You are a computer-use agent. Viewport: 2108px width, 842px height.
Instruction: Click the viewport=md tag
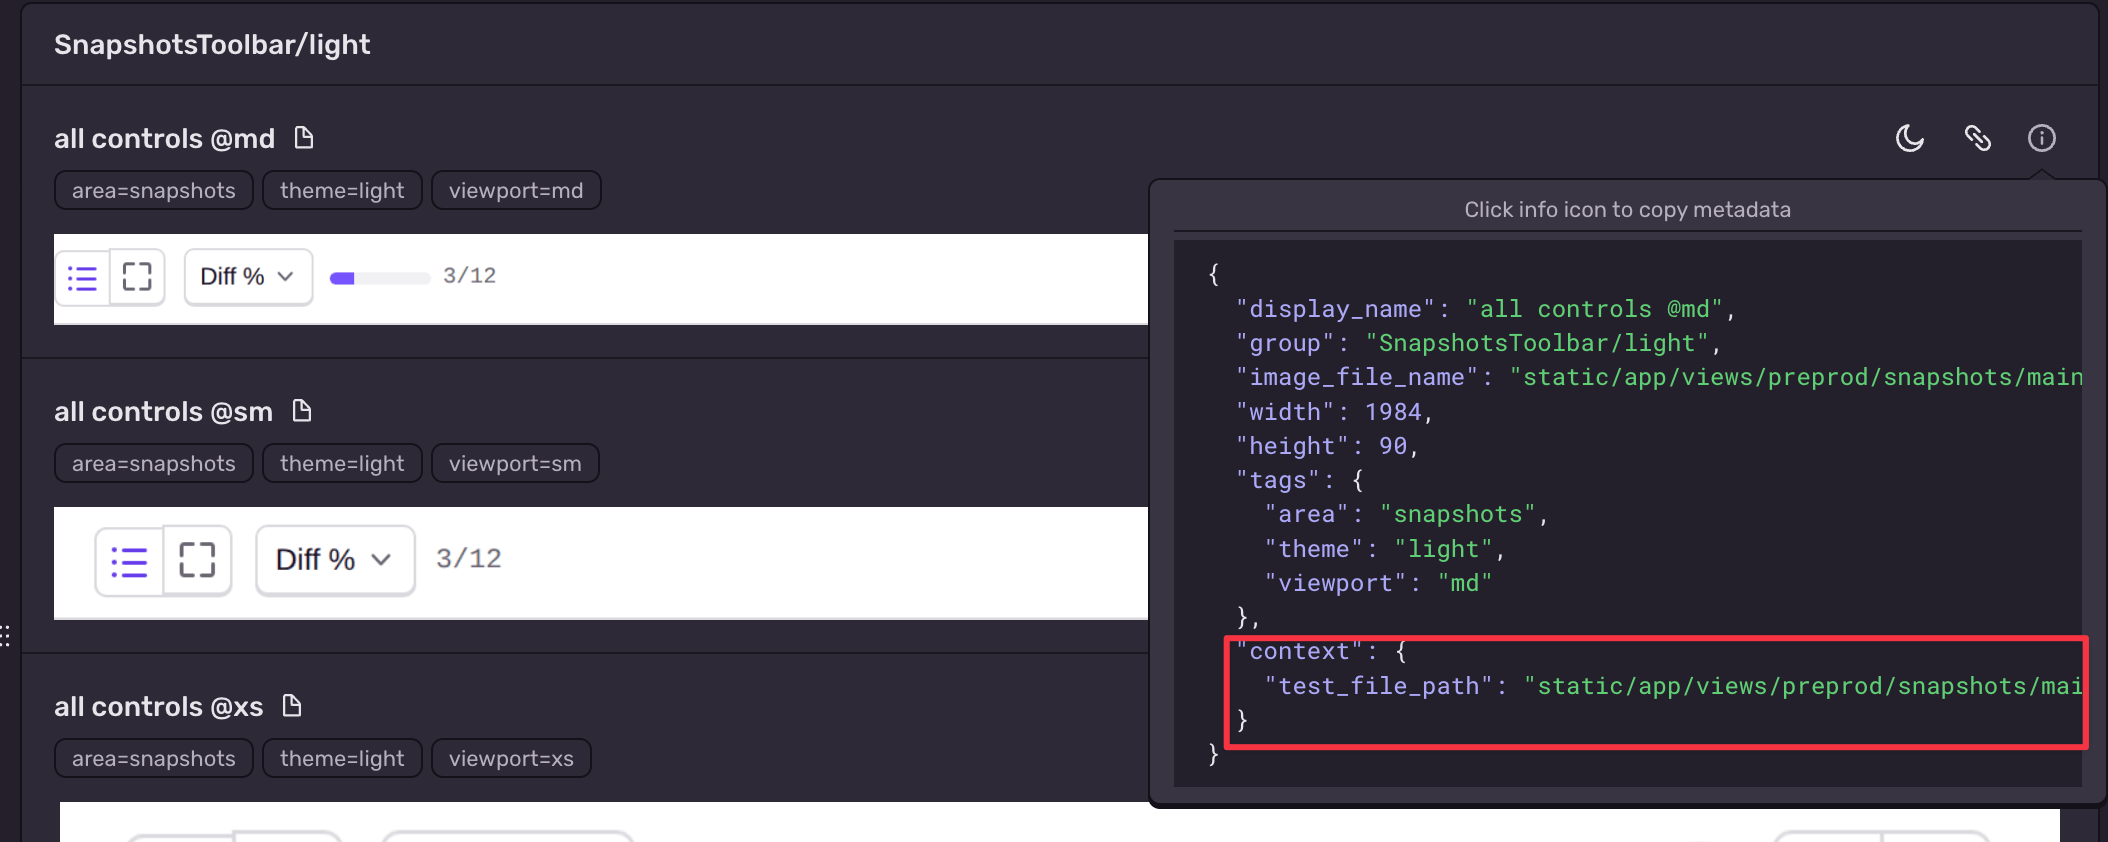pyautogui.click(x=516, y=190)
